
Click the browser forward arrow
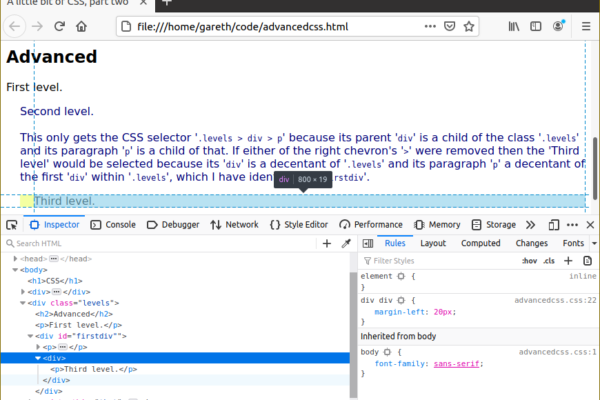point(37,27)
